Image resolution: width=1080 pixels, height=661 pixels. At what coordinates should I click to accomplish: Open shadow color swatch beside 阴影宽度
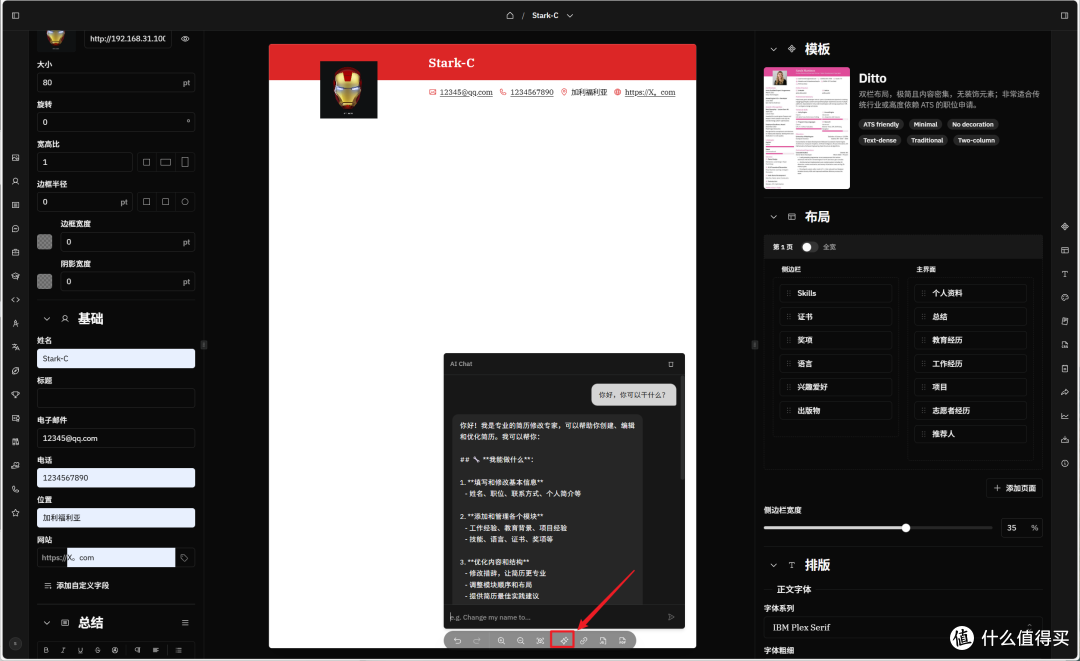[45, 282]
